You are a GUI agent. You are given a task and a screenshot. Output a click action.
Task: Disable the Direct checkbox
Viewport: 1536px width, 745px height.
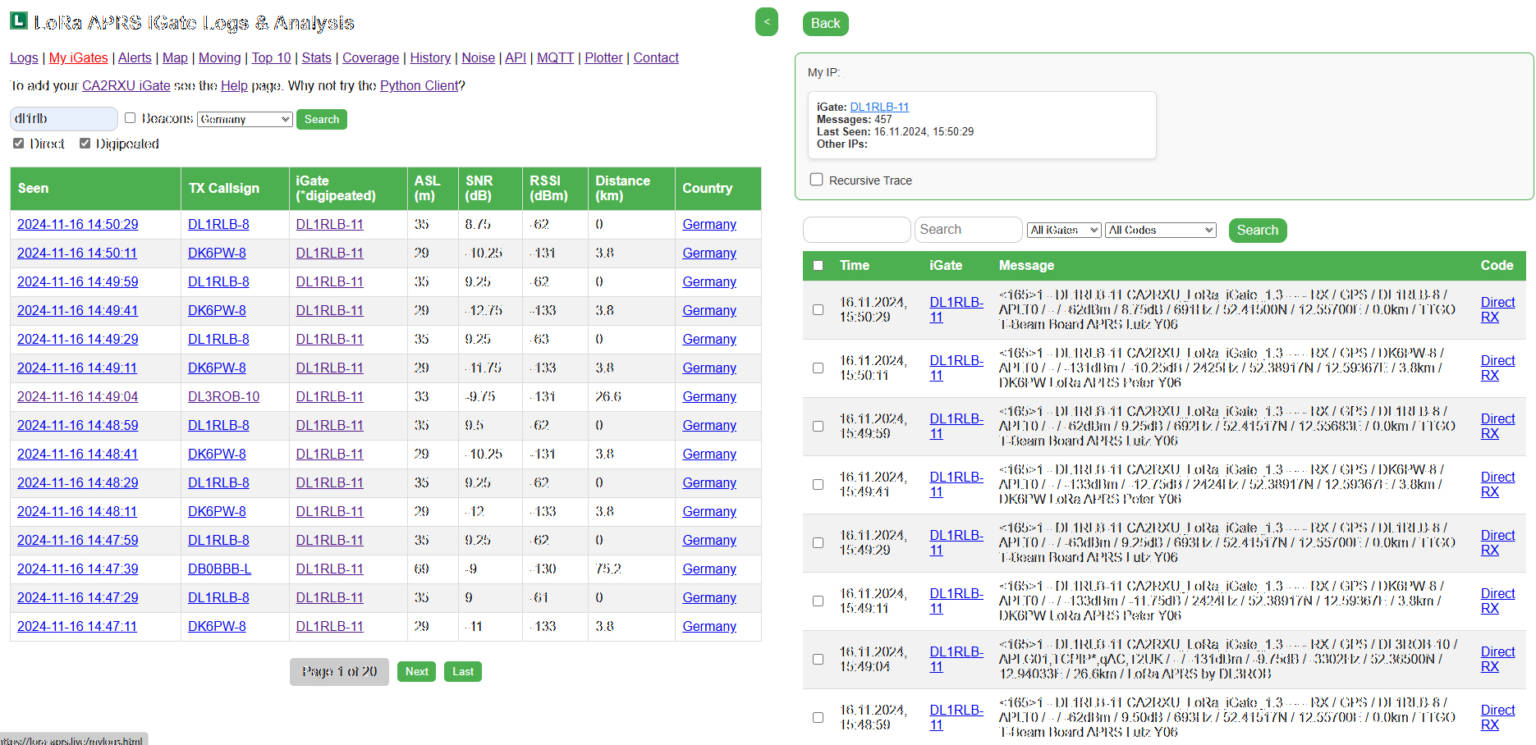point(18,143)
